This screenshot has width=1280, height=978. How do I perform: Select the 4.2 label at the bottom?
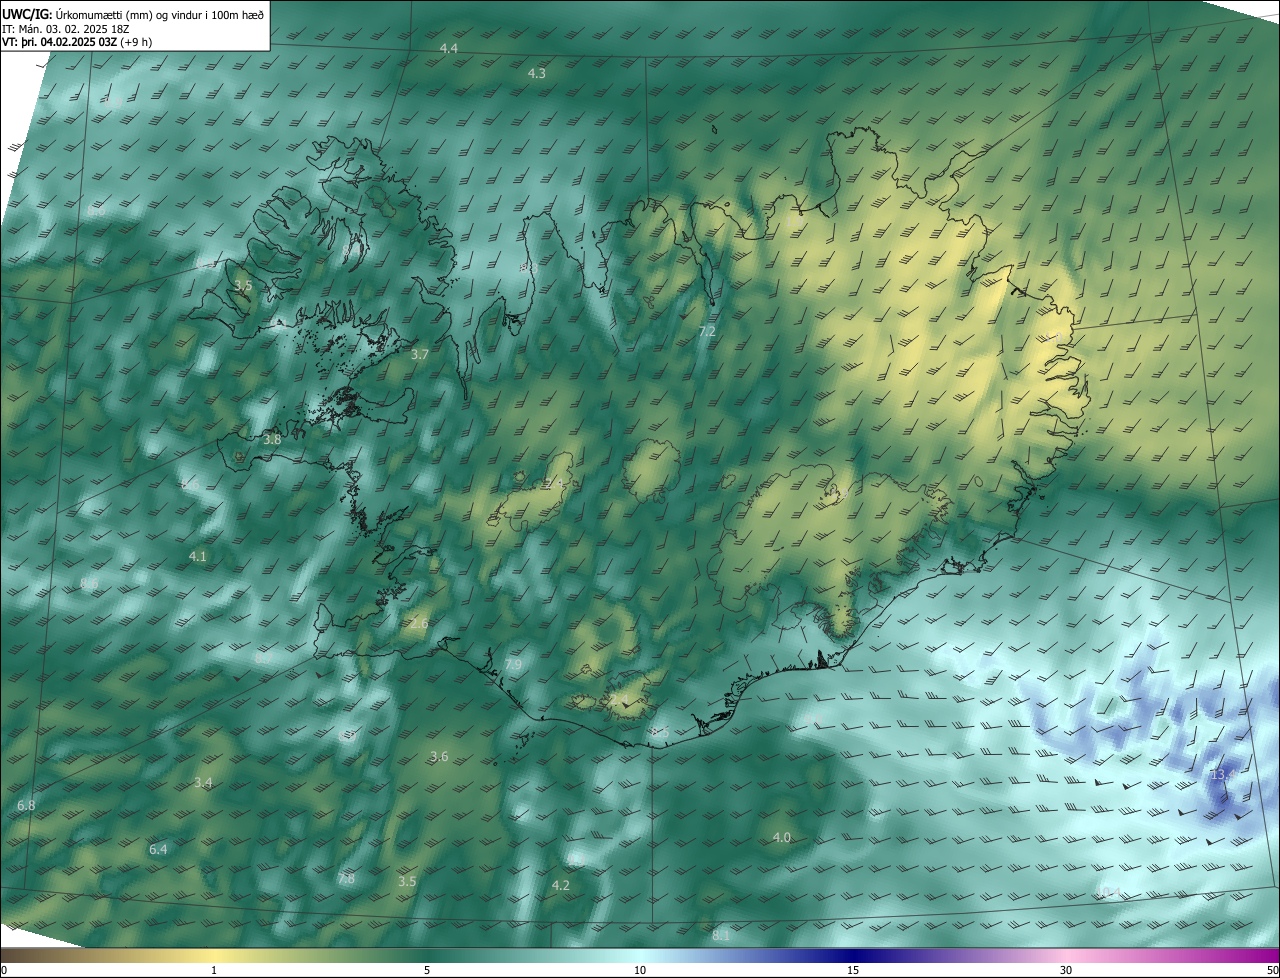pos(561,886)
